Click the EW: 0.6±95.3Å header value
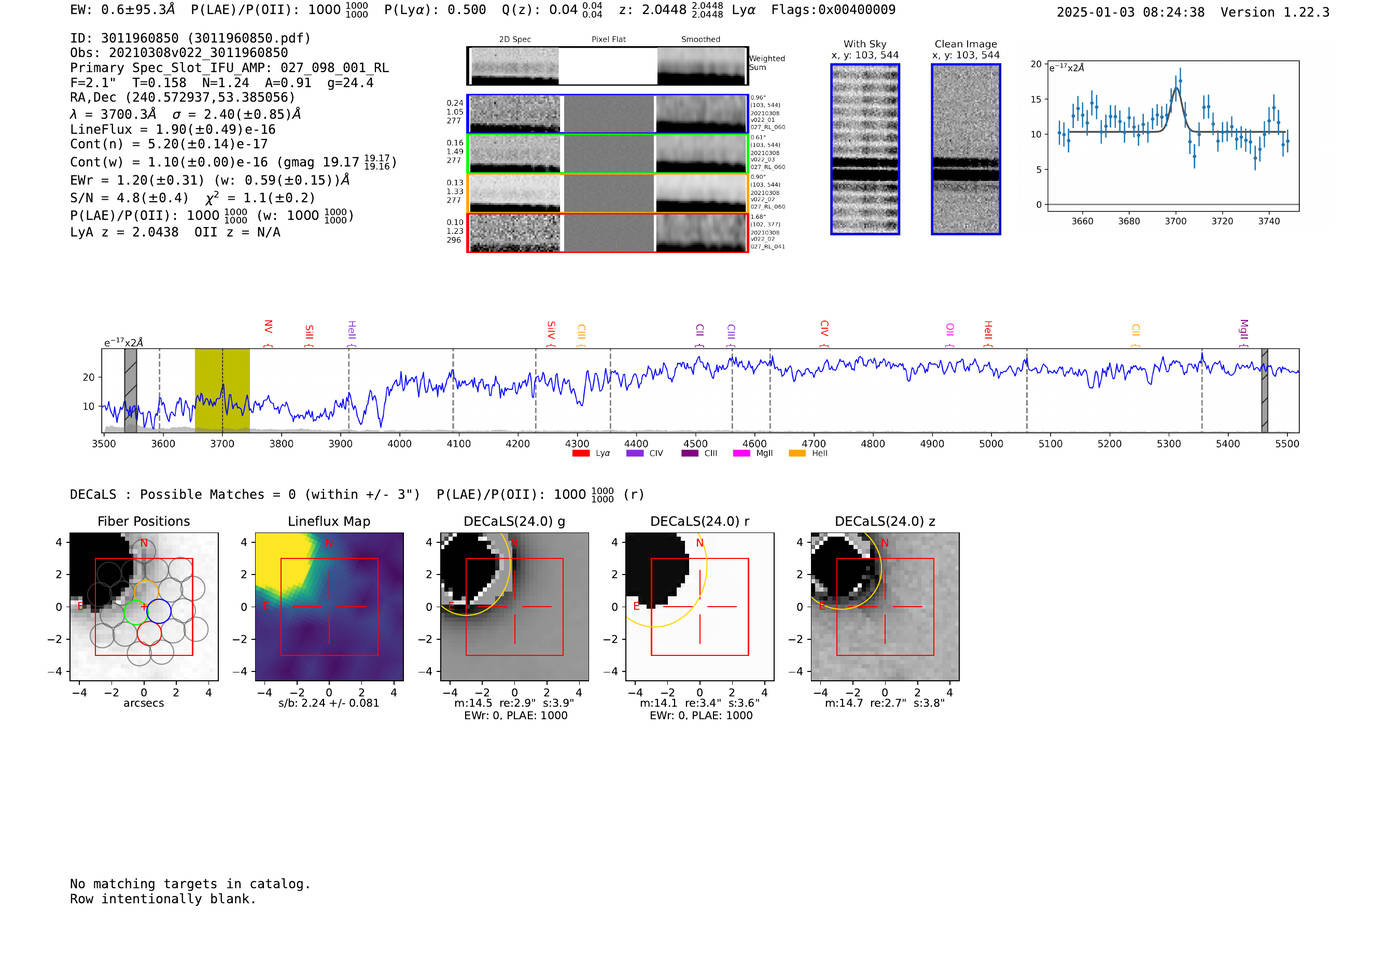This screenshot has height=953, width=1400. pyautogui.click(x=122, y=10)
